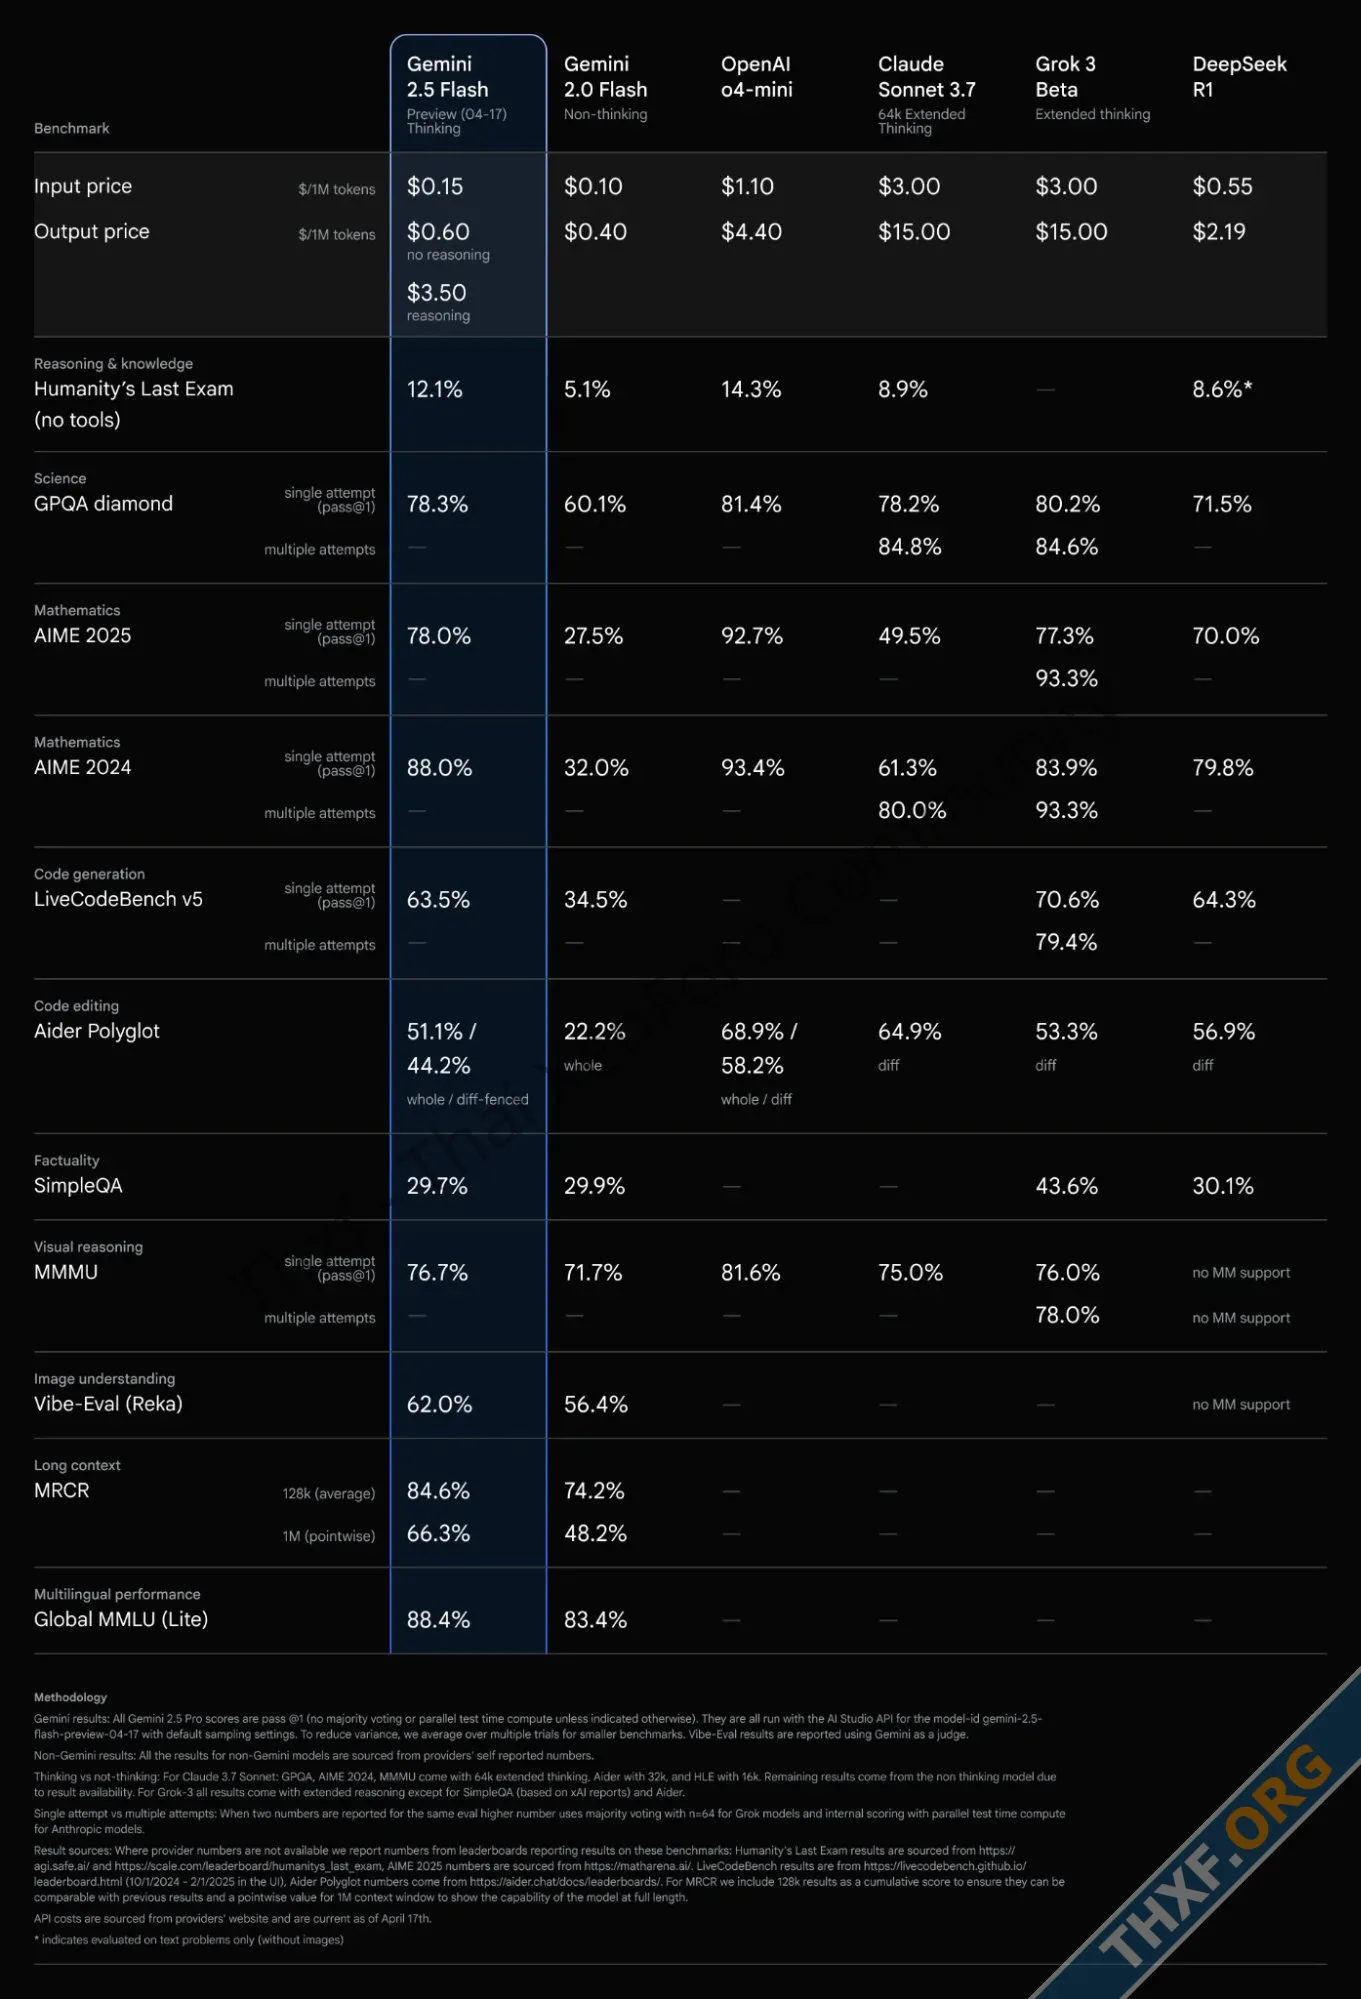
Task: Select the Global MMLU (Lite) label
Action: click(121, 1620)
